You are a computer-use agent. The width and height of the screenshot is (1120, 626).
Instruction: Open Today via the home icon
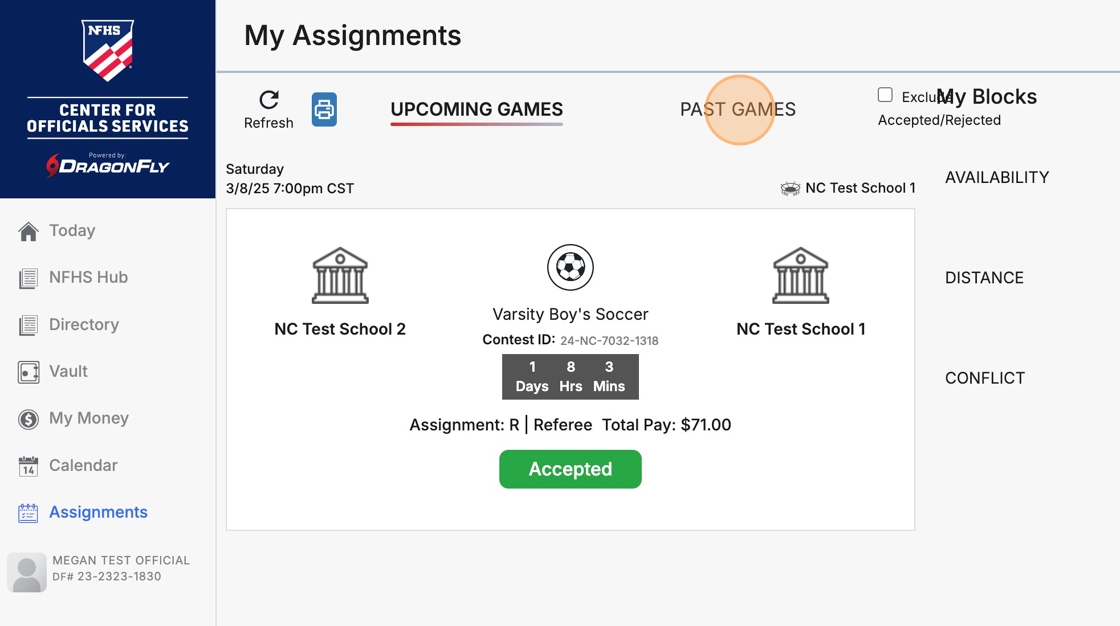coord(28,231)
